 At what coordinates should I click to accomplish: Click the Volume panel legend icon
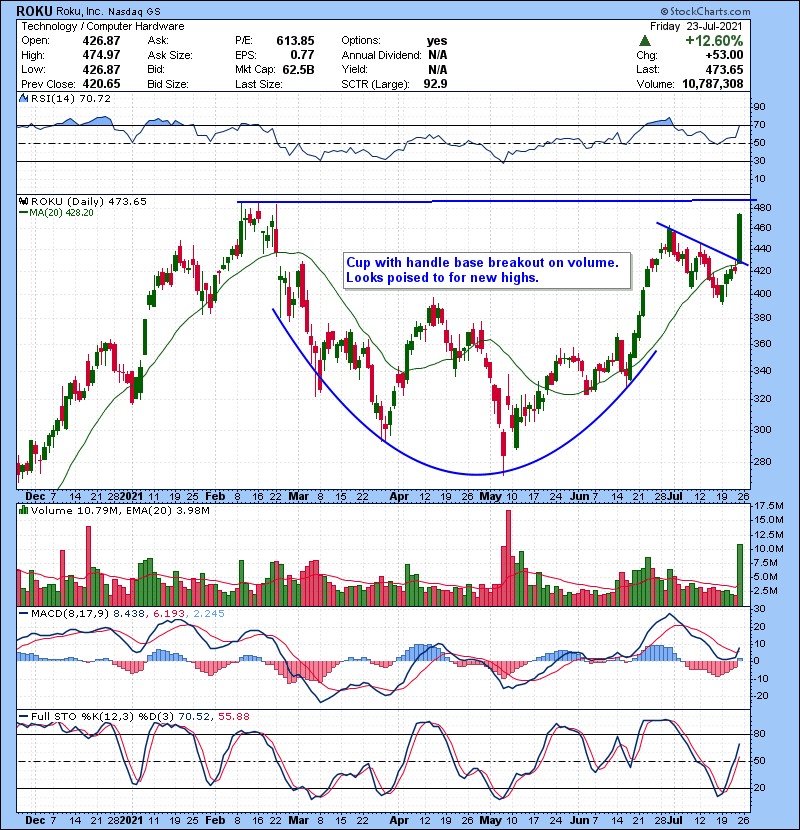[23, 510]
